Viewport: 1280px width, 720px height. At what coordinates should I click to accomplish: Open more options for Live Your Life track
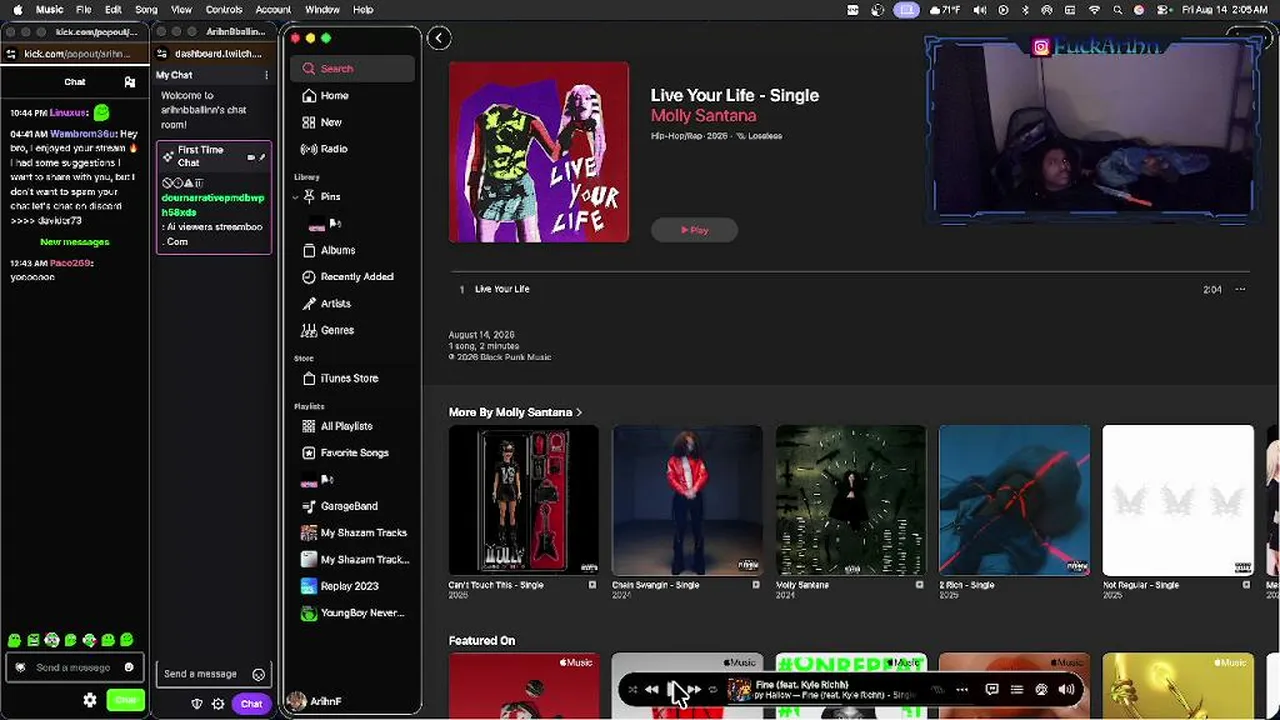[1240, 289]
